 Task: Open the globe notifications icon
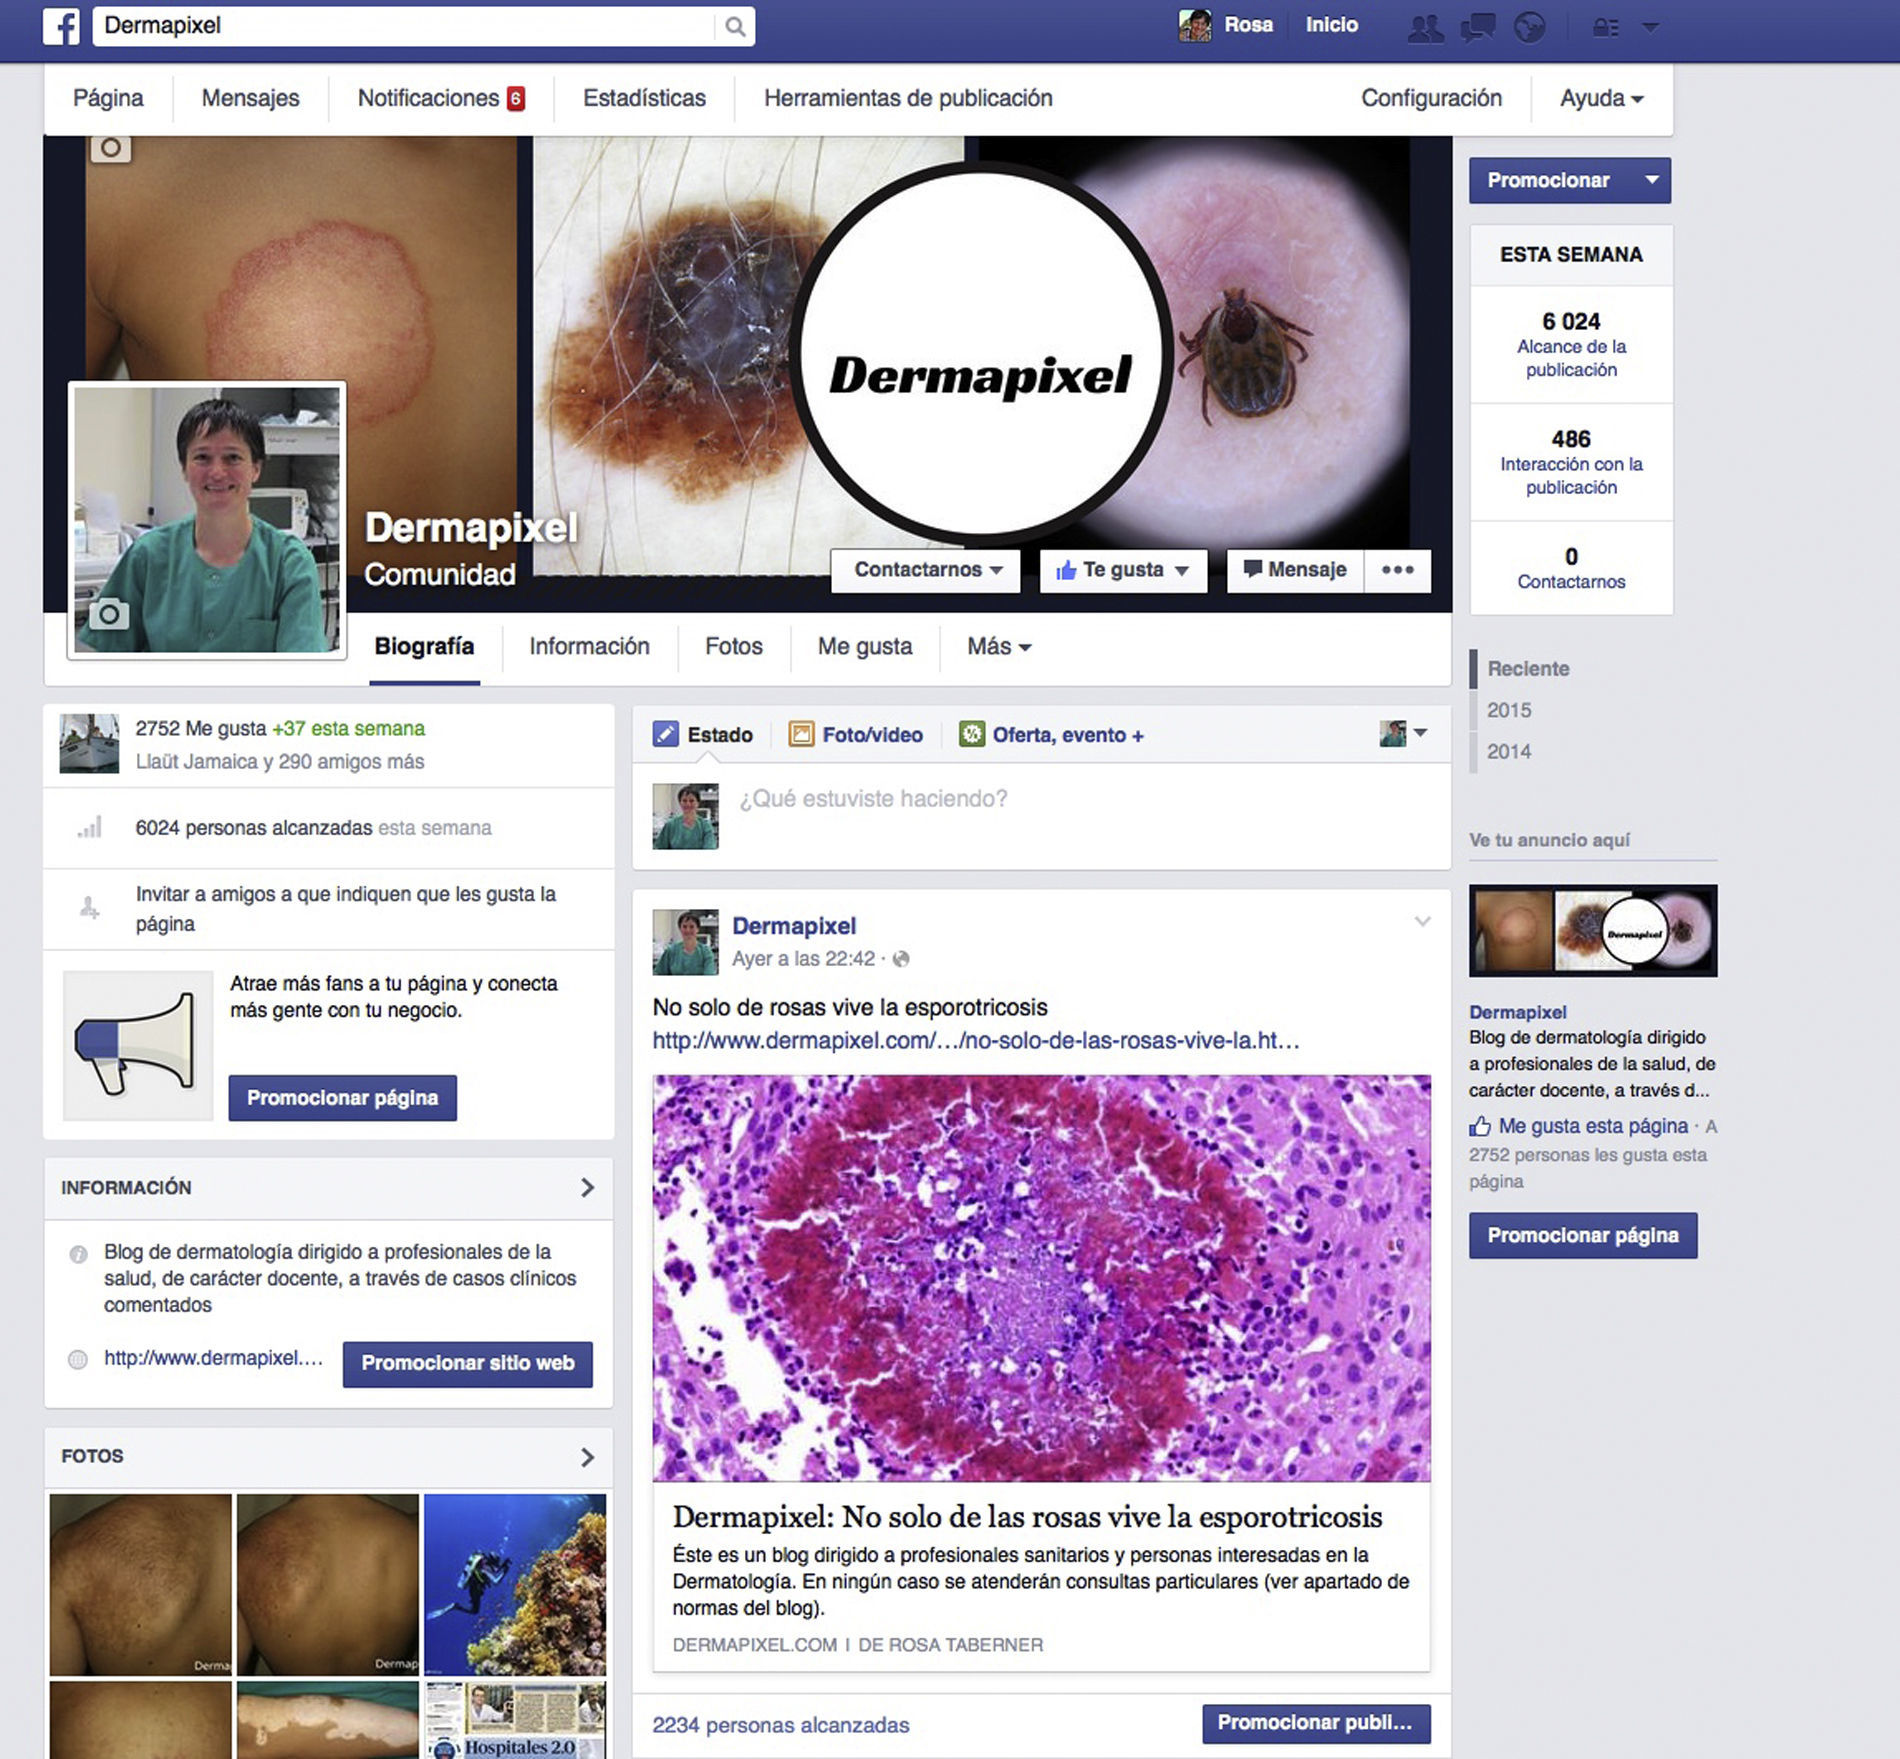[x=1529, y=28]
